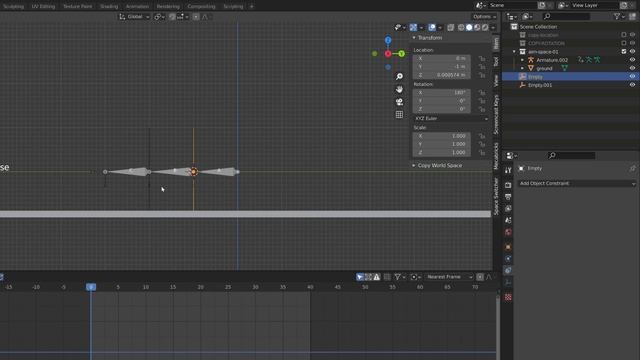Toggle camera view with the camera icon

[x=399, y=102]
